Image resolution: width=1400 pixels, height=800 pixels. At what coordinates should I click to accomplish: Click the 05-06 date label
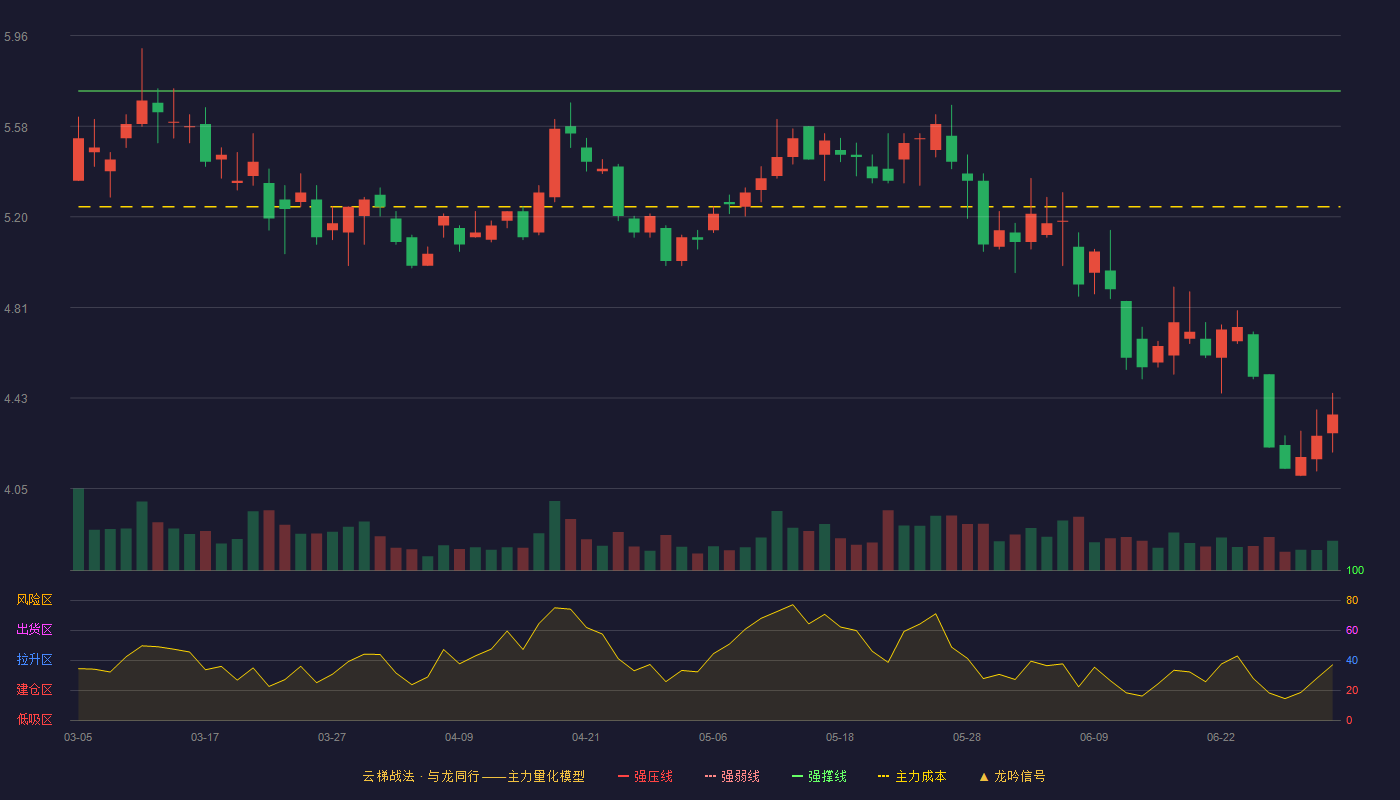713,737
